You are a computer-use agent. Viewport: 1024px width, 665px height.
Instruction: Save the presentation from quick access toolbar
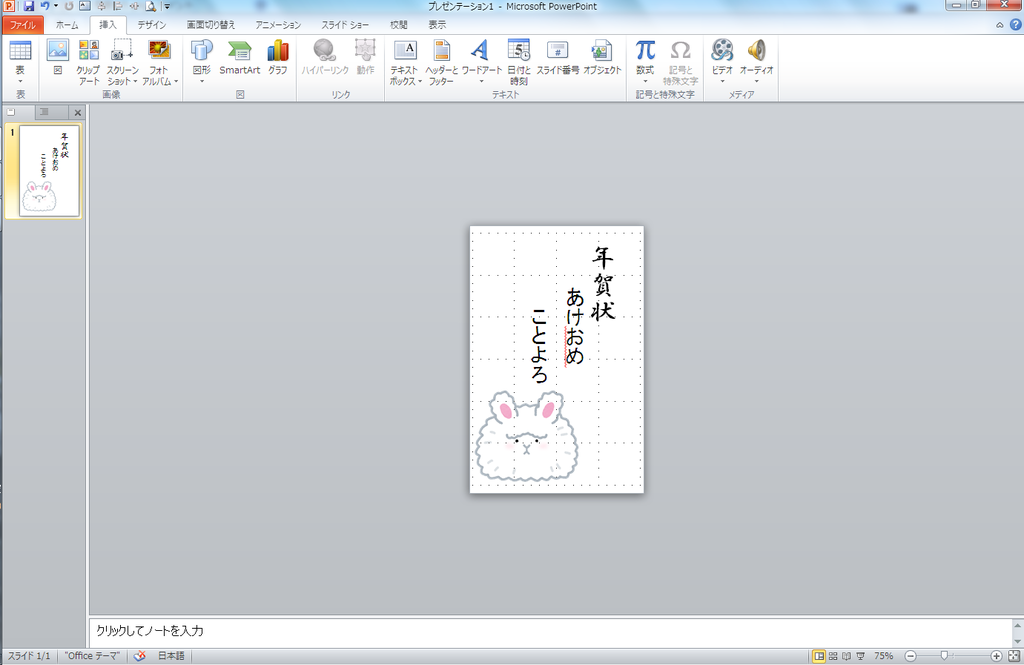tap(29, 6)
